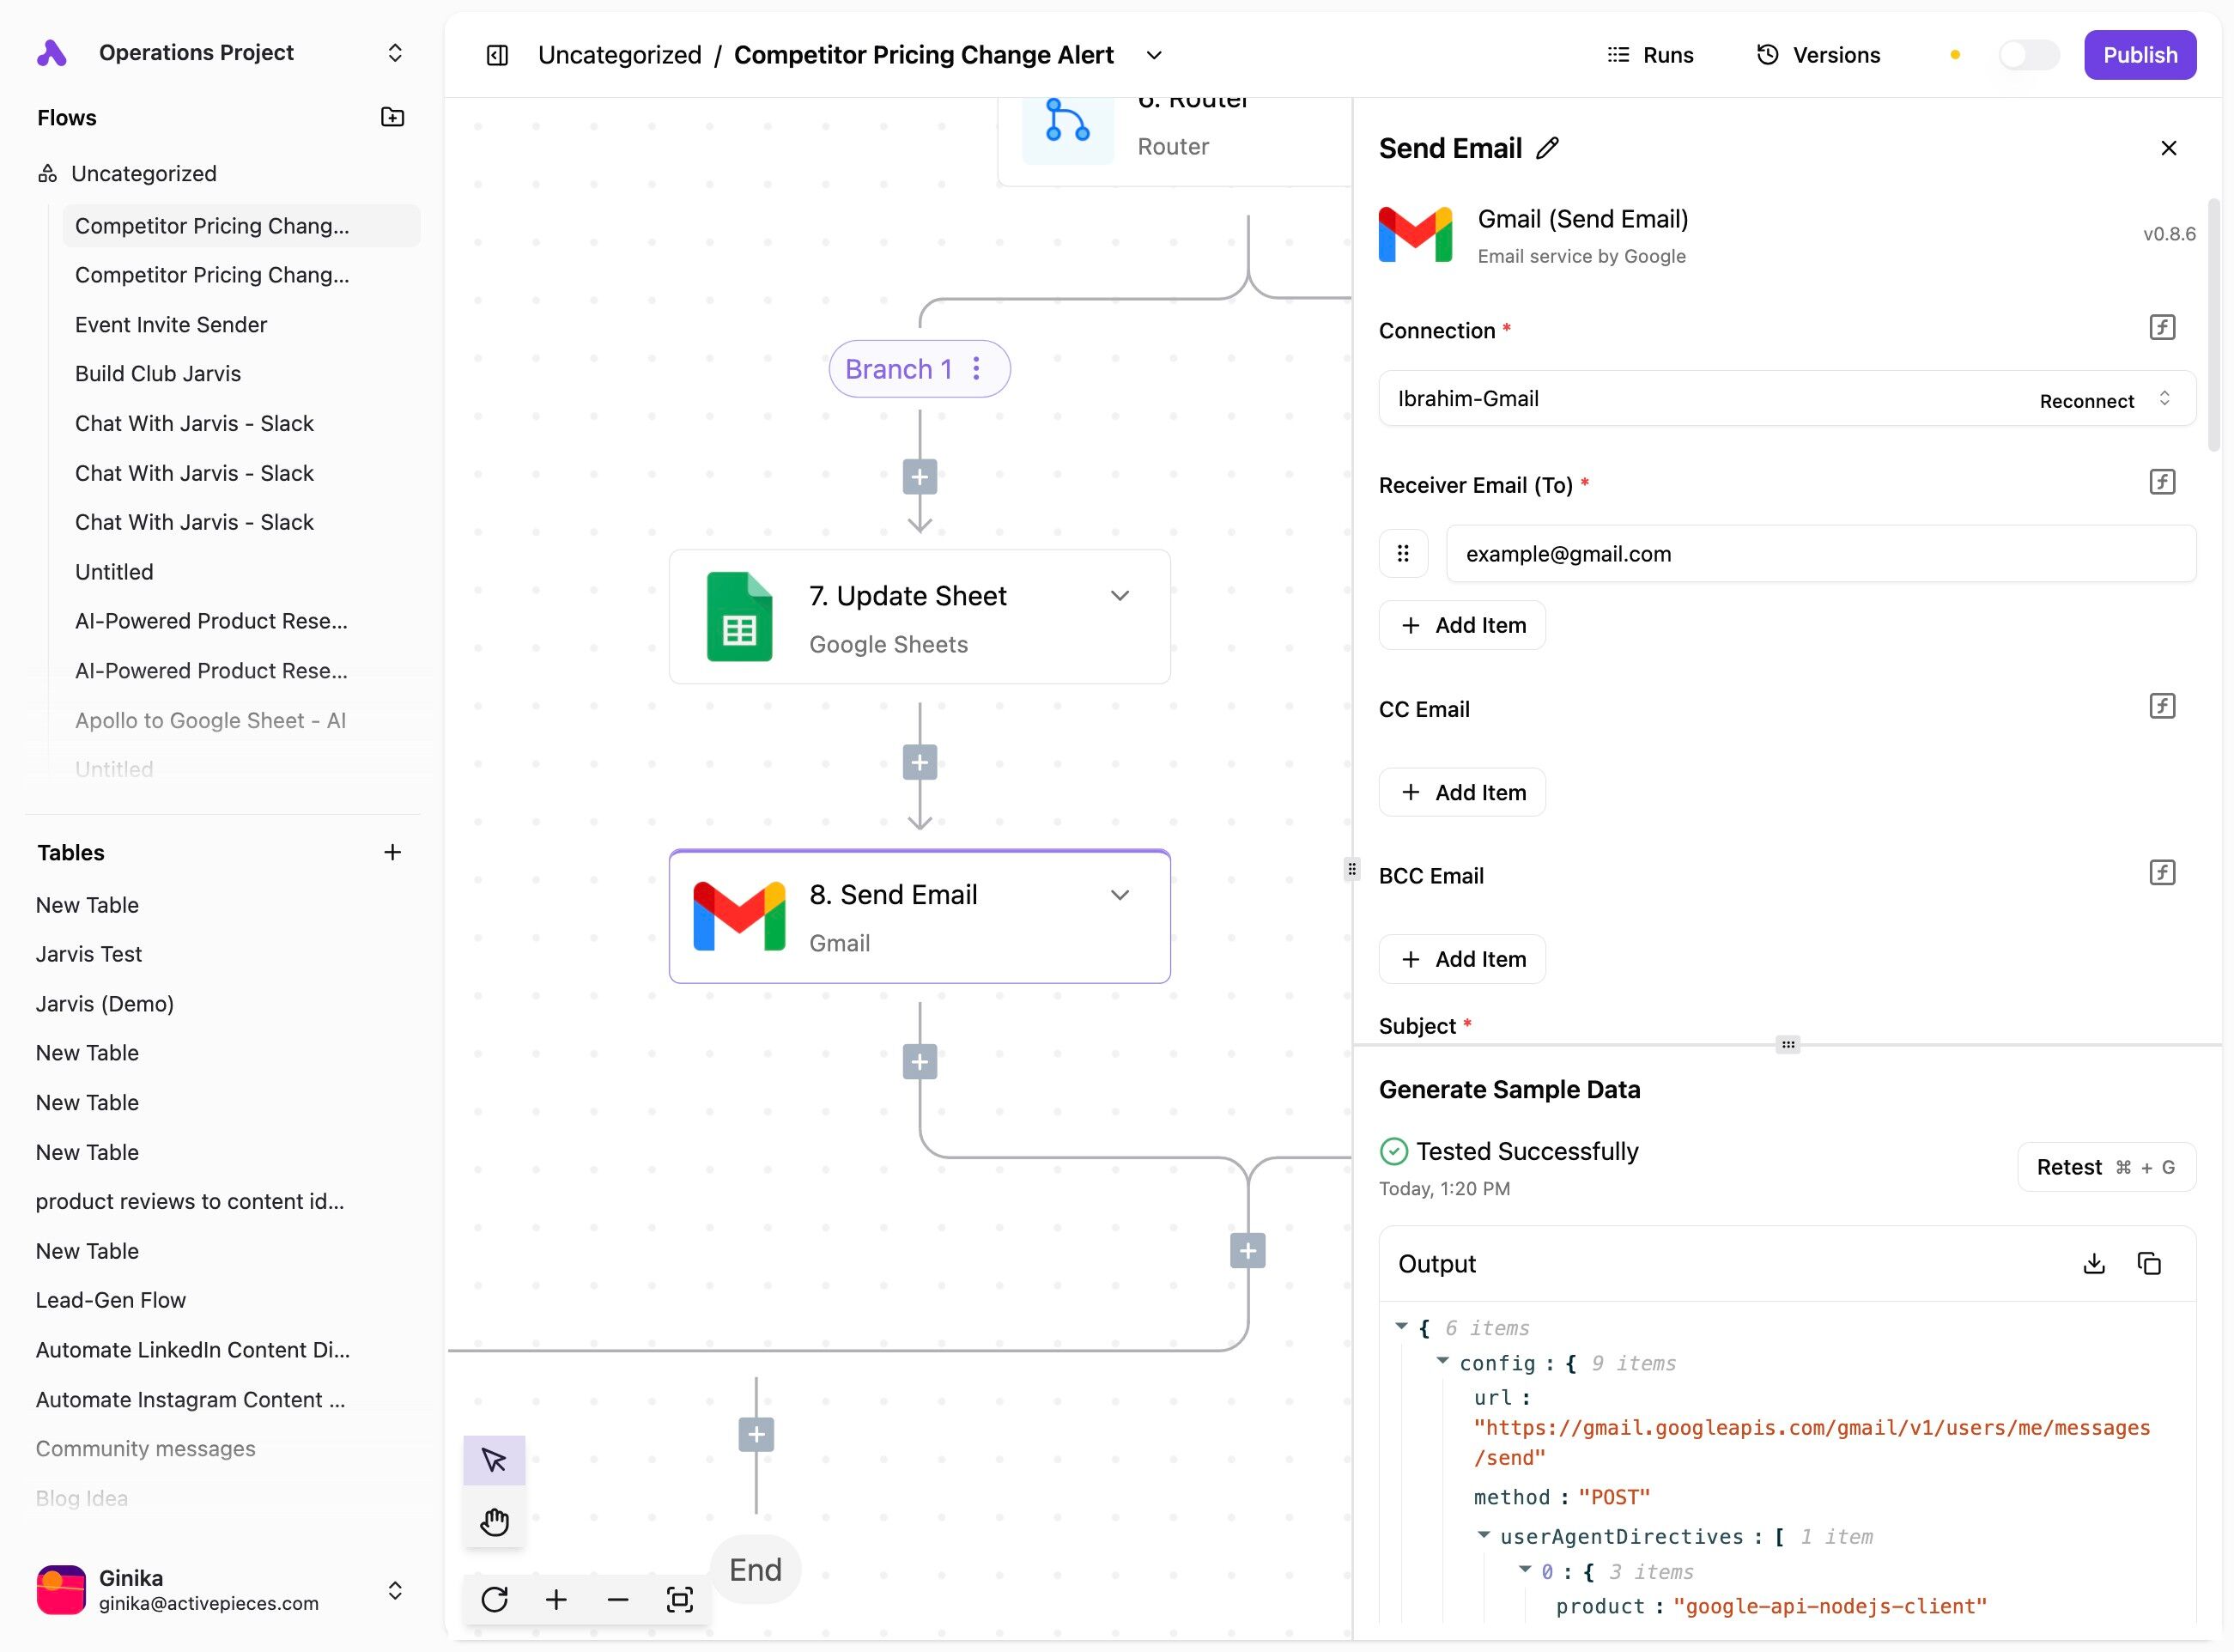The width and height of the screenshot is (2234, 1652).
Task: Click the Publish button
Action: (x=2139, y=55)
